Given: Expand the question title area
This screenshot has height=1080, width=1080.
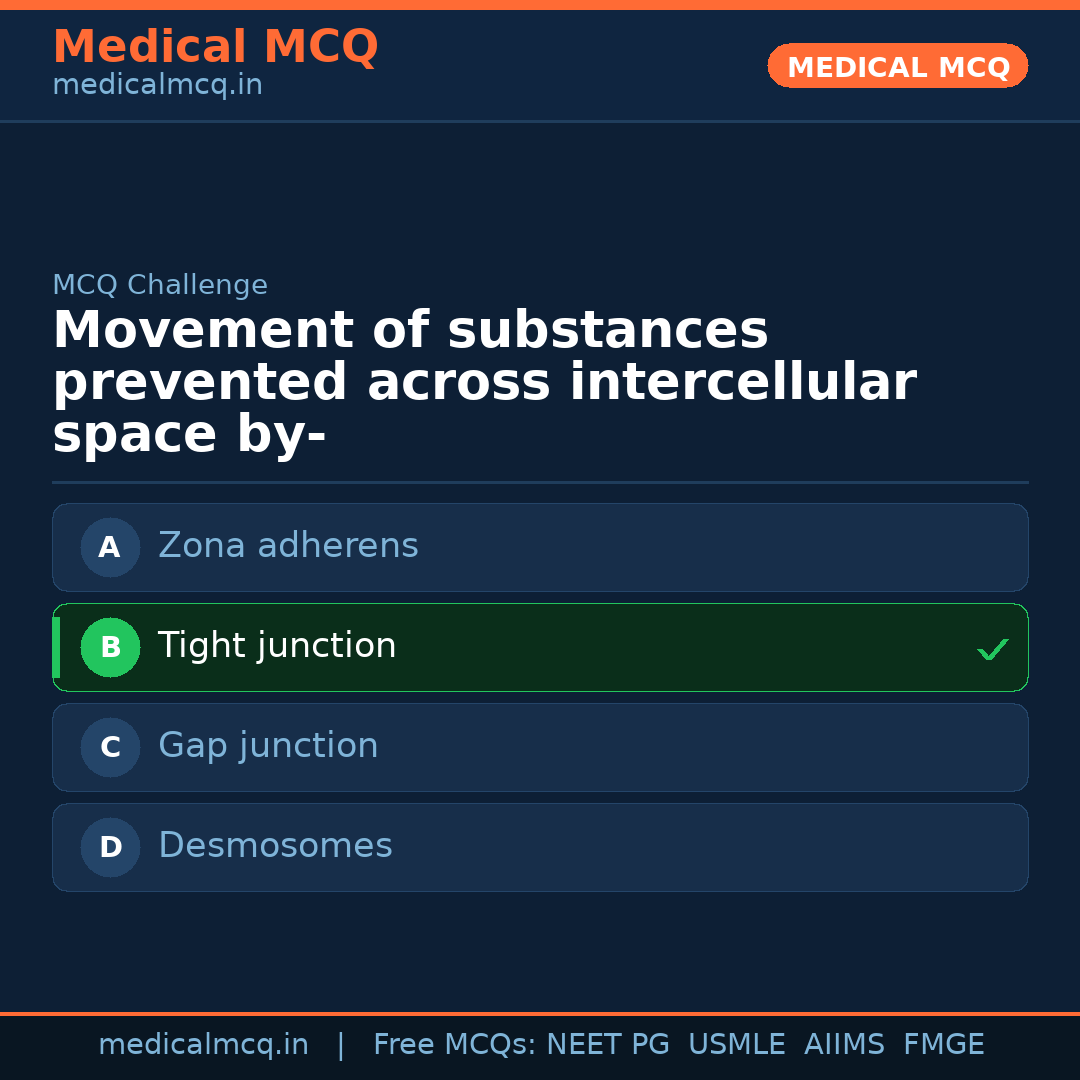Looking at the screenshot, I should tap(485, 380).
